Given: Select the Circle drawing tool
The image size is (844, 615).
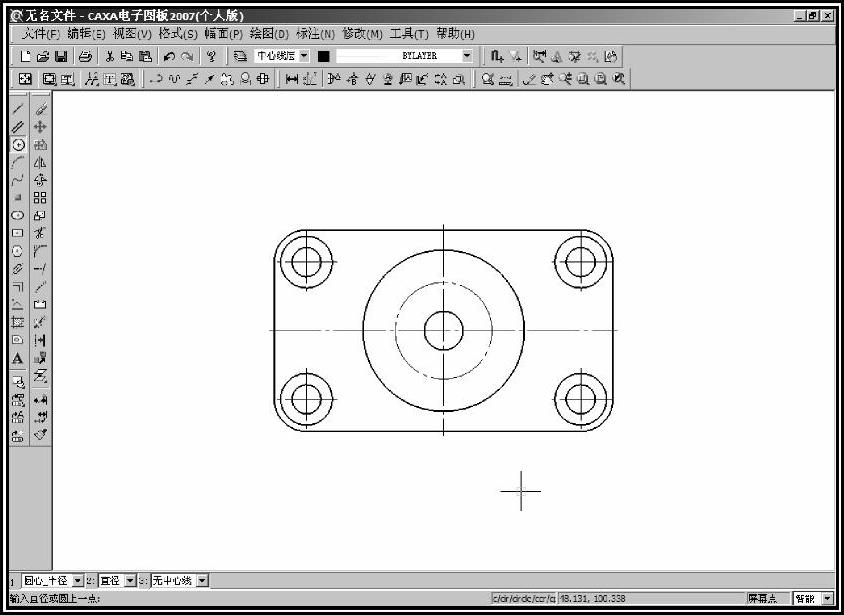Looking at the screenshot, I should pos(18,145).
